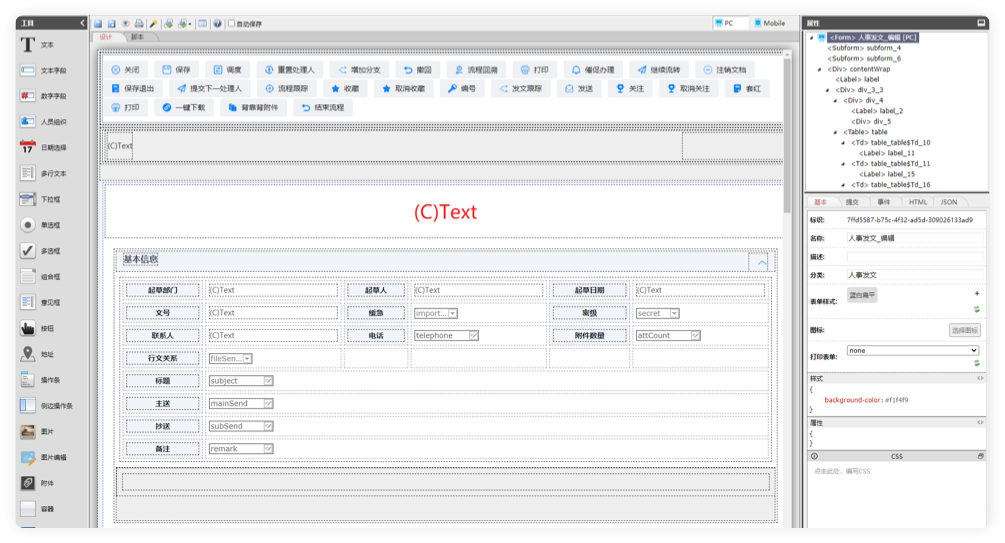Open the 提交 properties tab
The height and width of the screenshot is (543, 1005).
point(852,202)
